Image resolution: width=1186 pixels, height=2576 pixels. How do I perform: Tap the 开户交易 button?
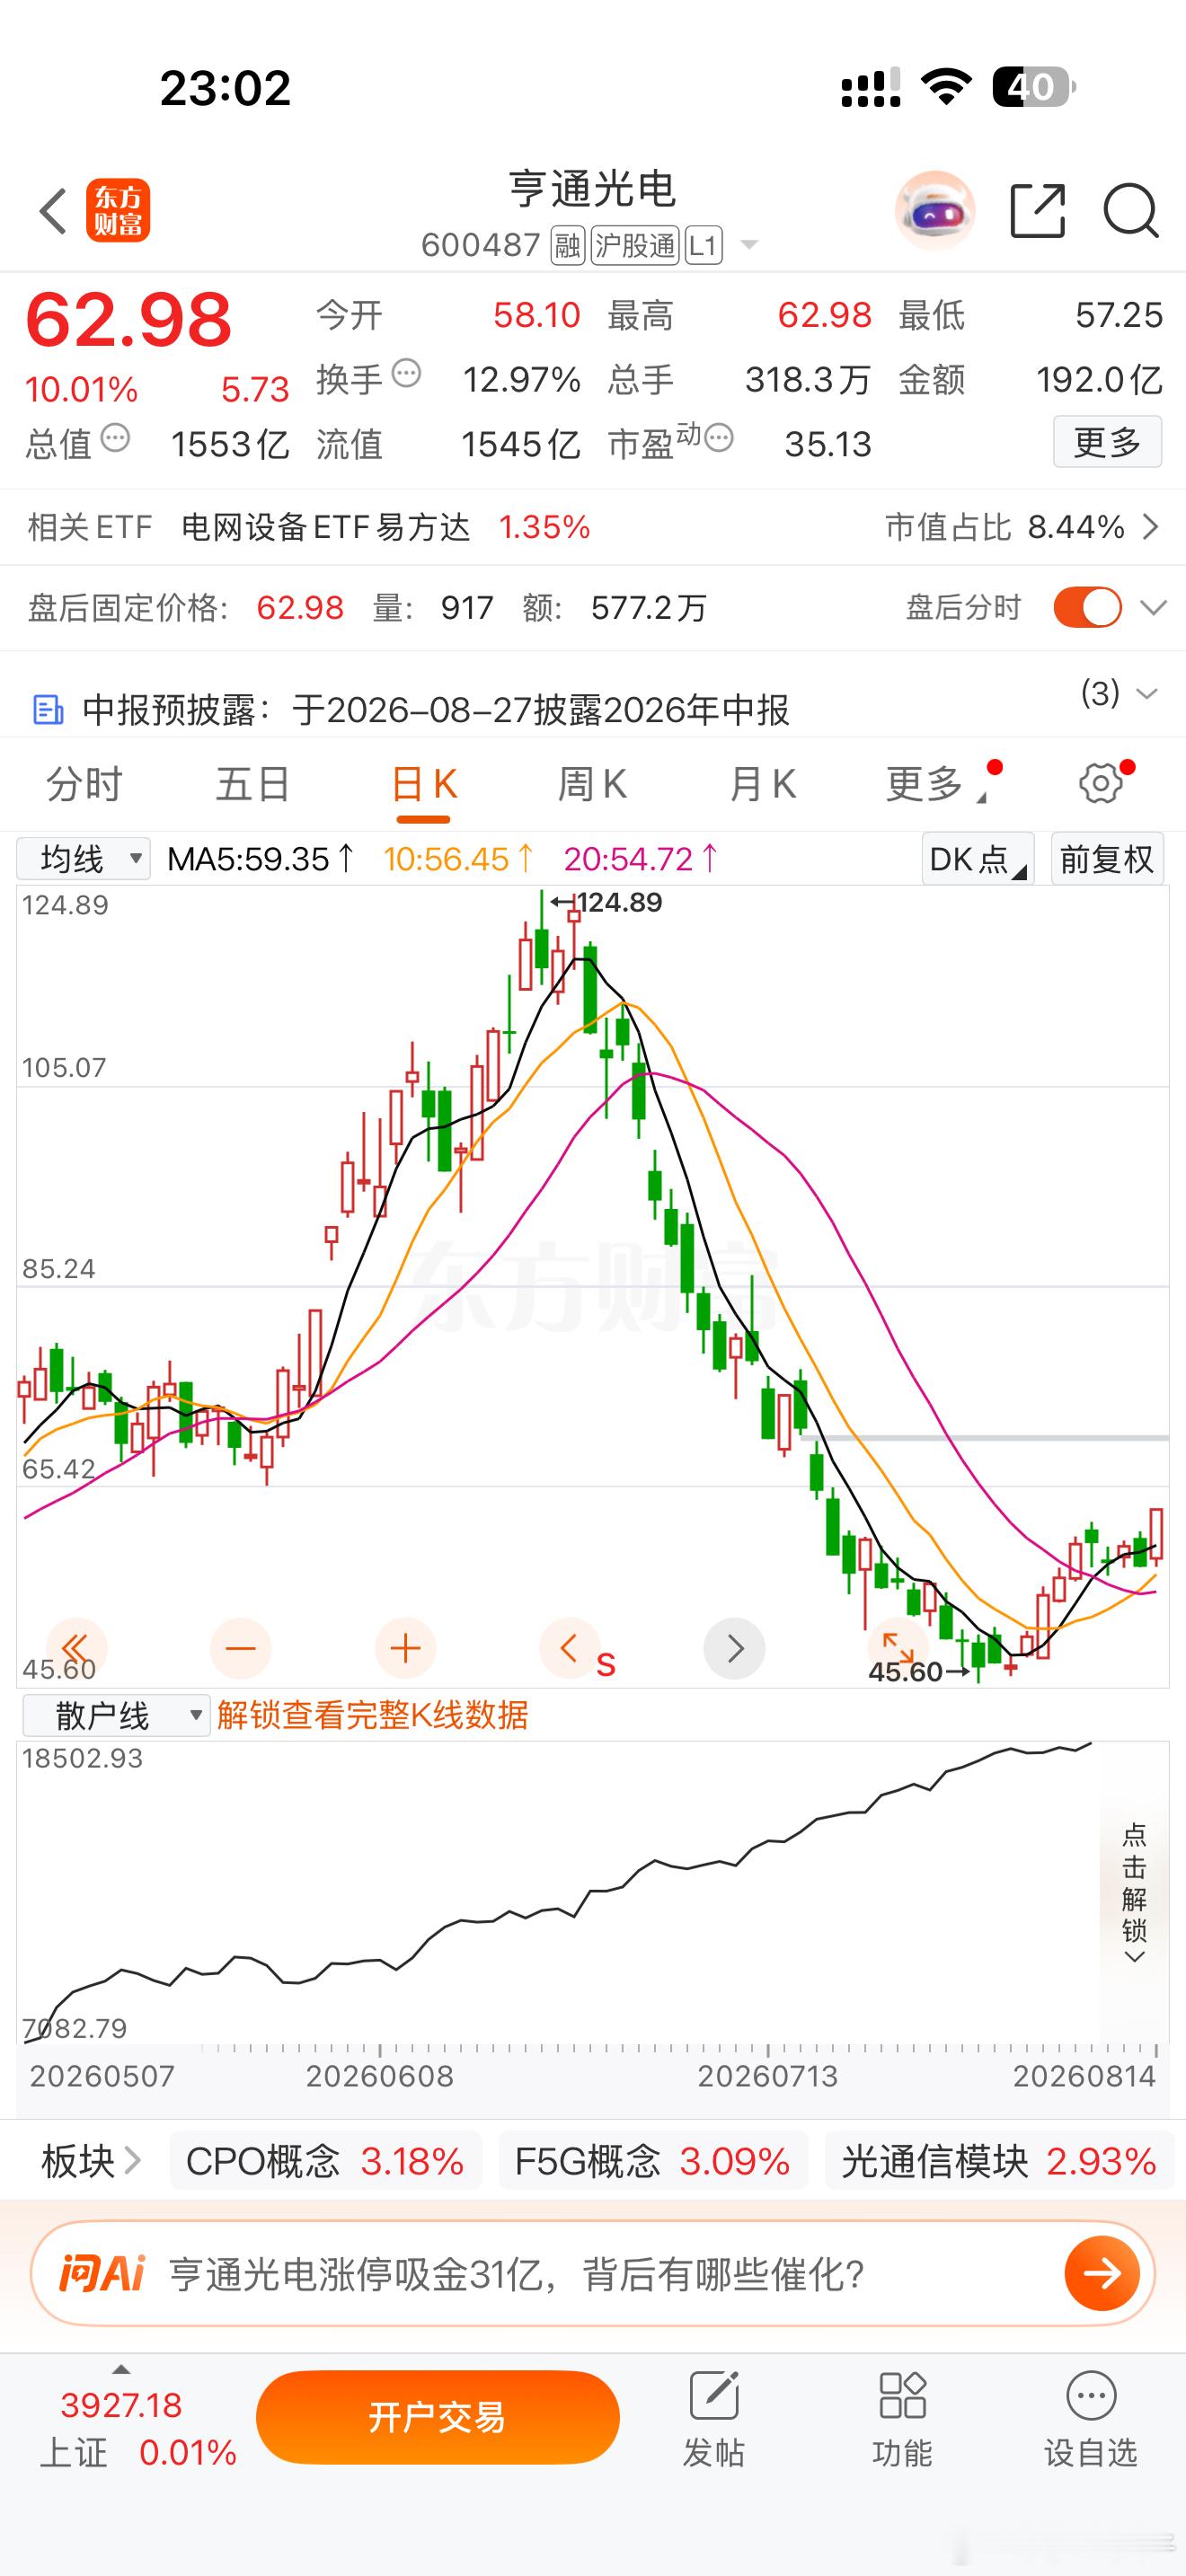[x=438, y=2417]
